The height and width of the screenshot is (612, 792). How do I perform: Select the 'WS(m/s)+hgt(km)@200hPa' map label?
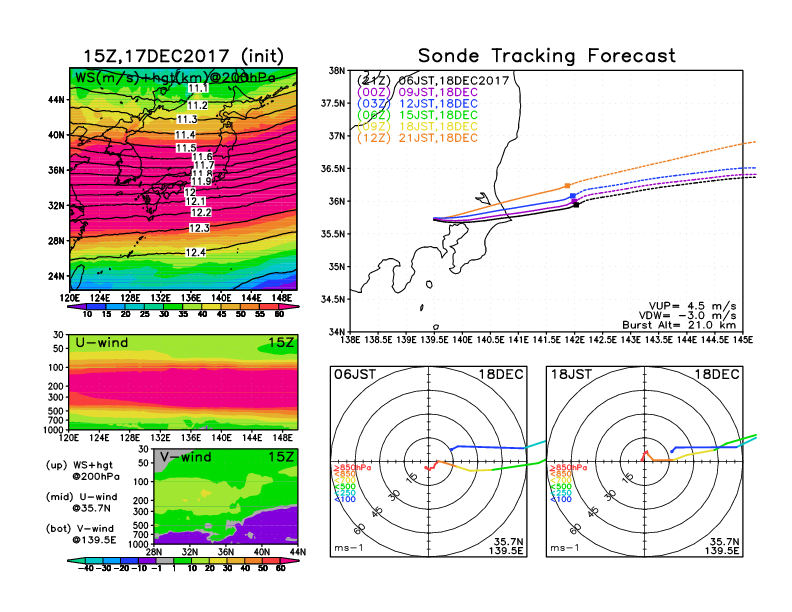175,78
